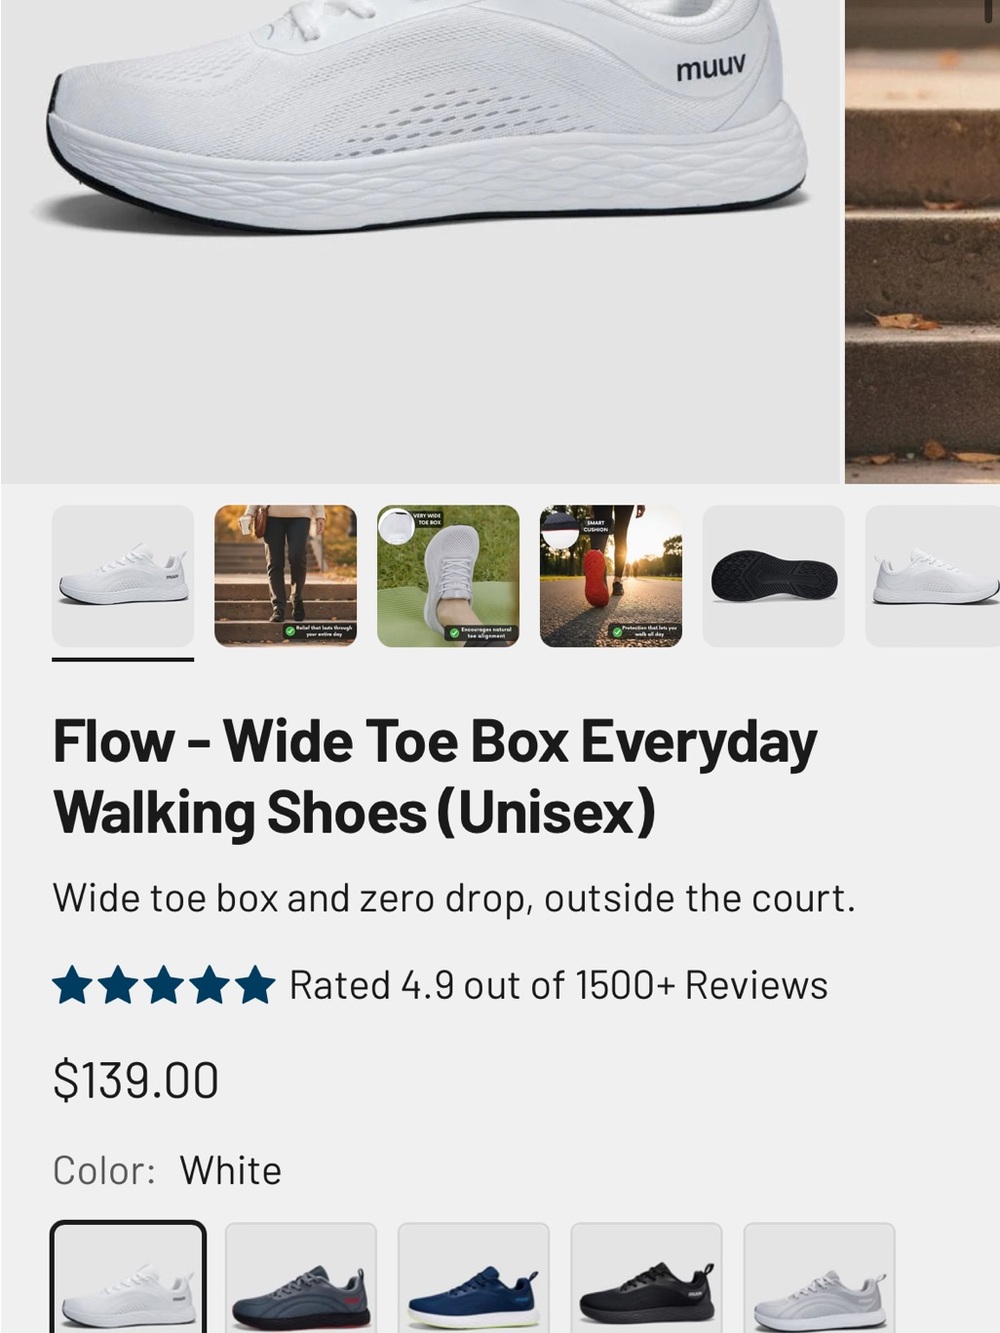Open the stairs walking lifestyle thumbnail

point(285,576)
